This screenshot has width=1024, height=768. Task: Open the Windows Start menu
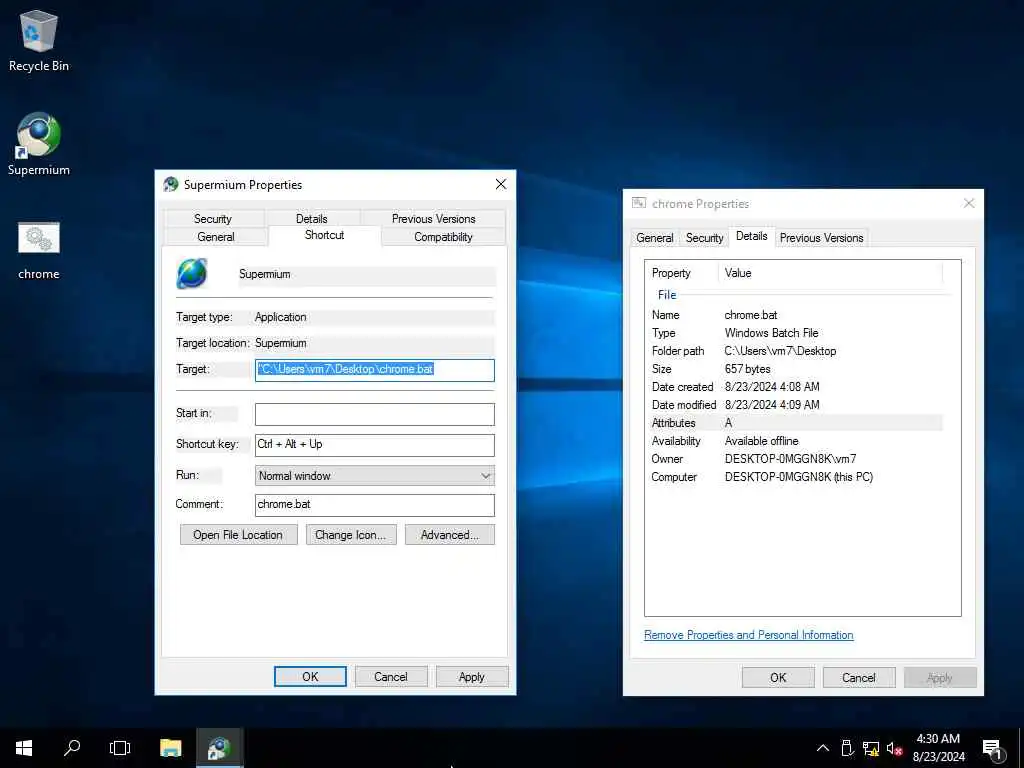(x=24, y=748)
